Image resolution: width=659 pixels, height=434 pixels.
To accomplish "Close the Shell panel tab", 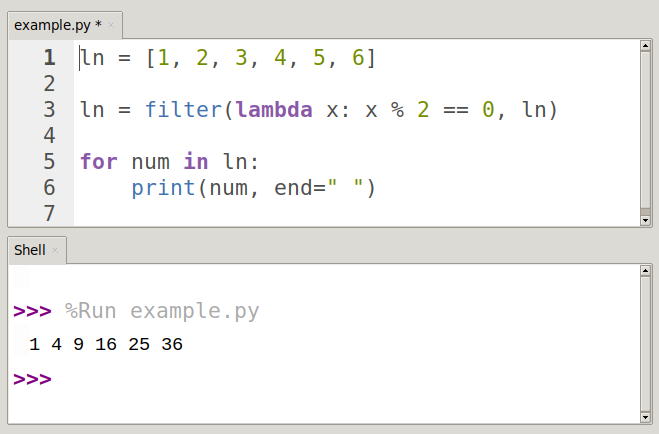I will point(55,250).
